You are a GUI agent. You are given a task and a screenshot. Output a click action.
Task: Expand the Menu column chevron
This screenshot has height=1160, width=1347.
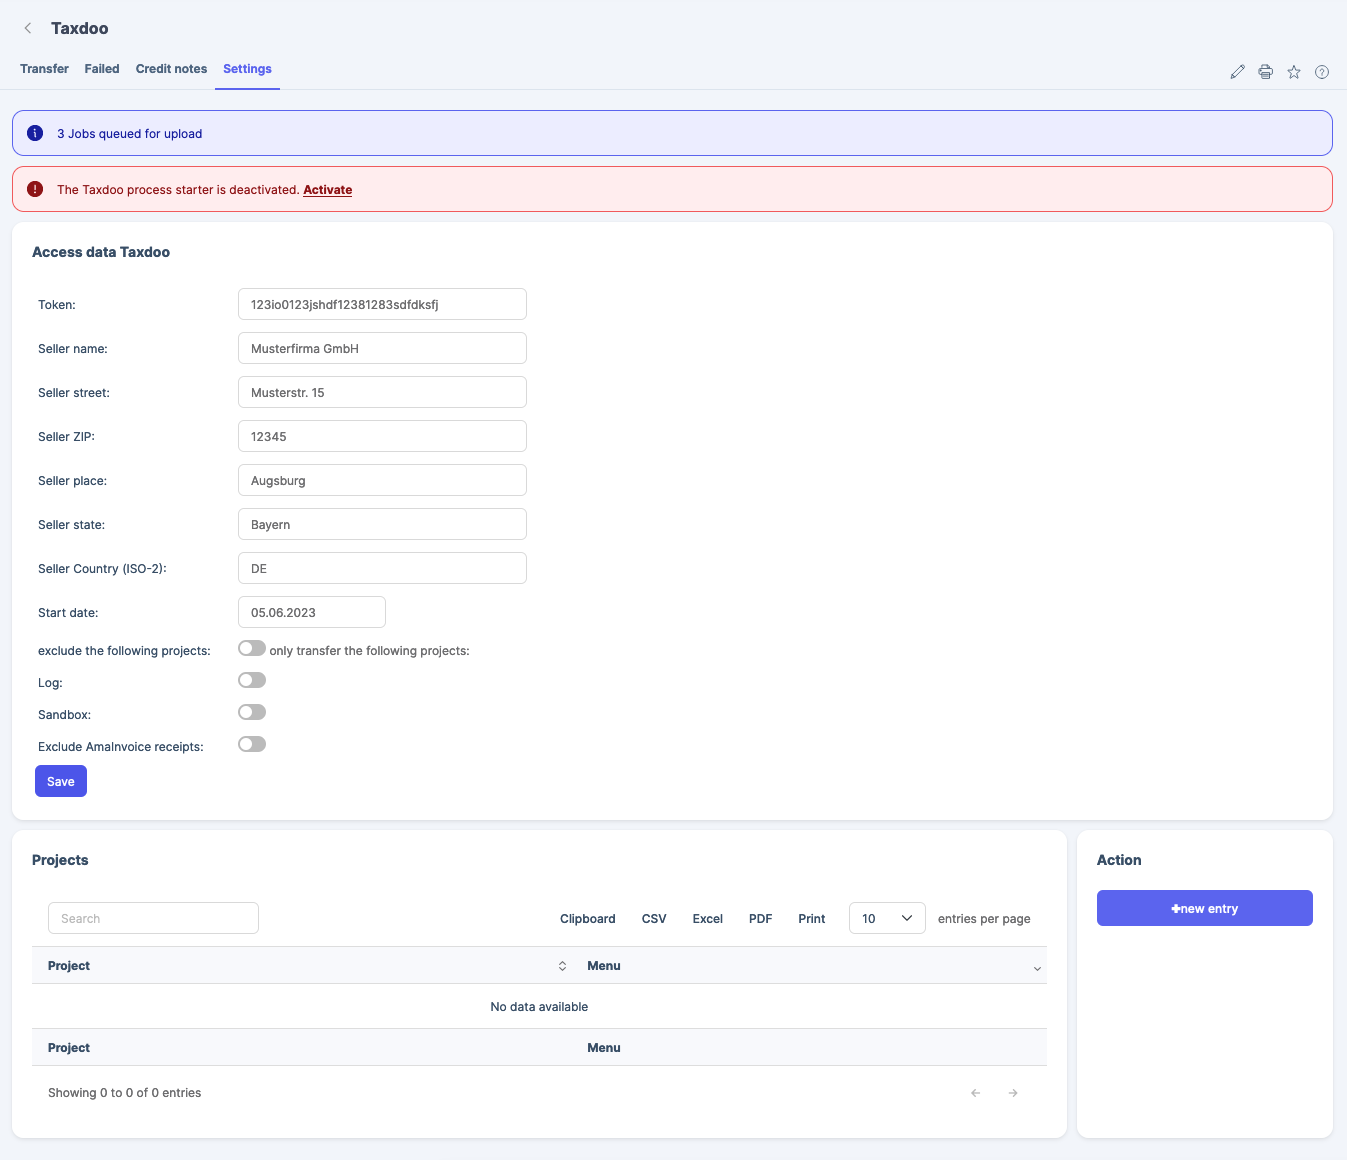pos(1036,968)
